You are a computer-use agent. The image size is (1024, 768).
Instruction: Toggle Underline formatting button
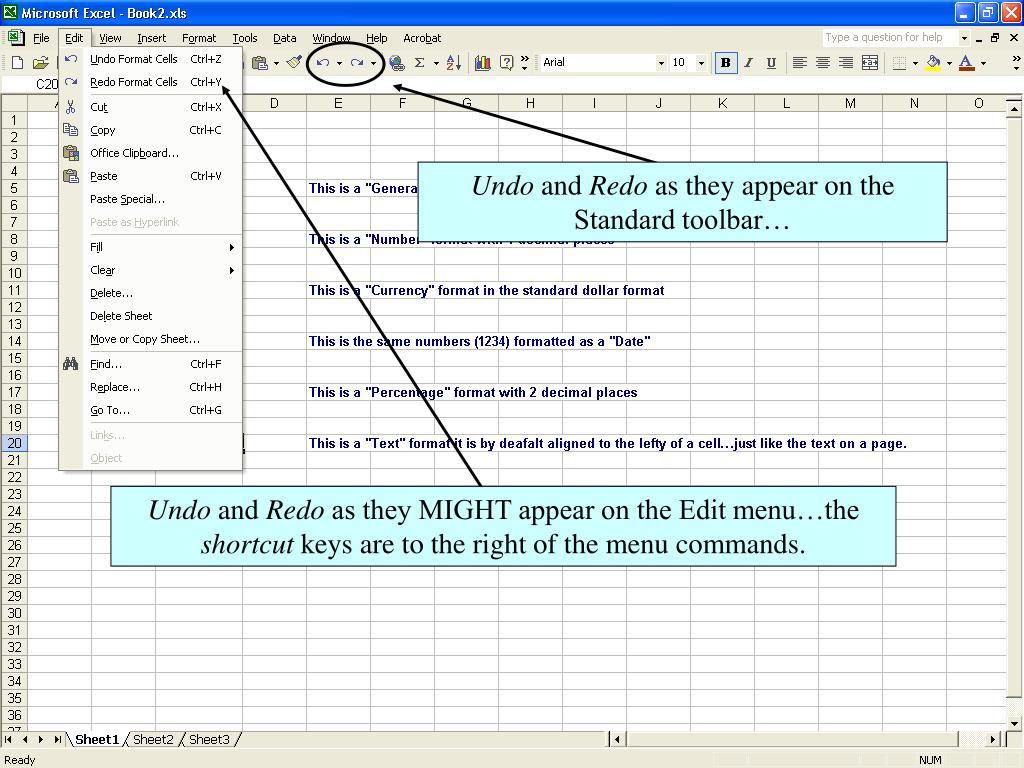[771, 63]
